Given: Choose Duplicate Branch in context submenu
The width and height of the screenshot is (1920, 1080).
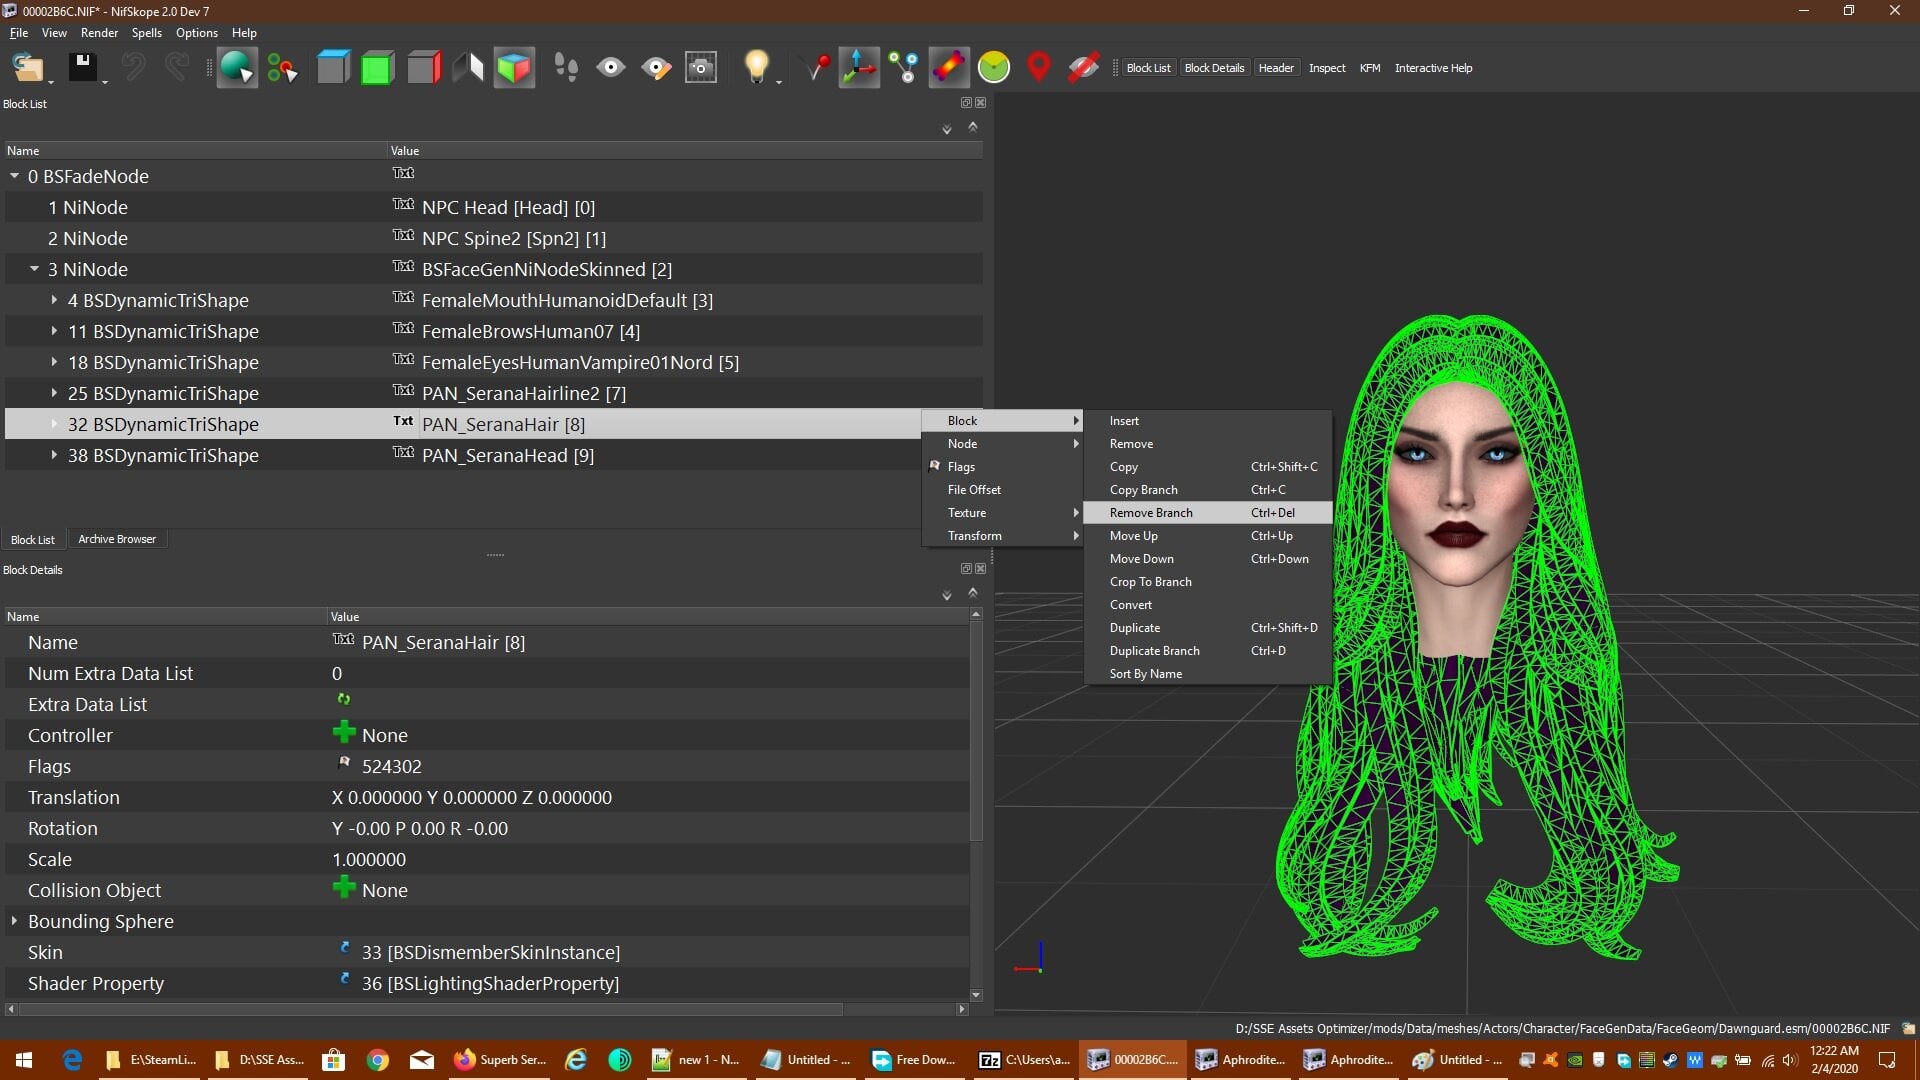Looking at the screenshot, I should pyautogui.click(x=1208, y=651).
